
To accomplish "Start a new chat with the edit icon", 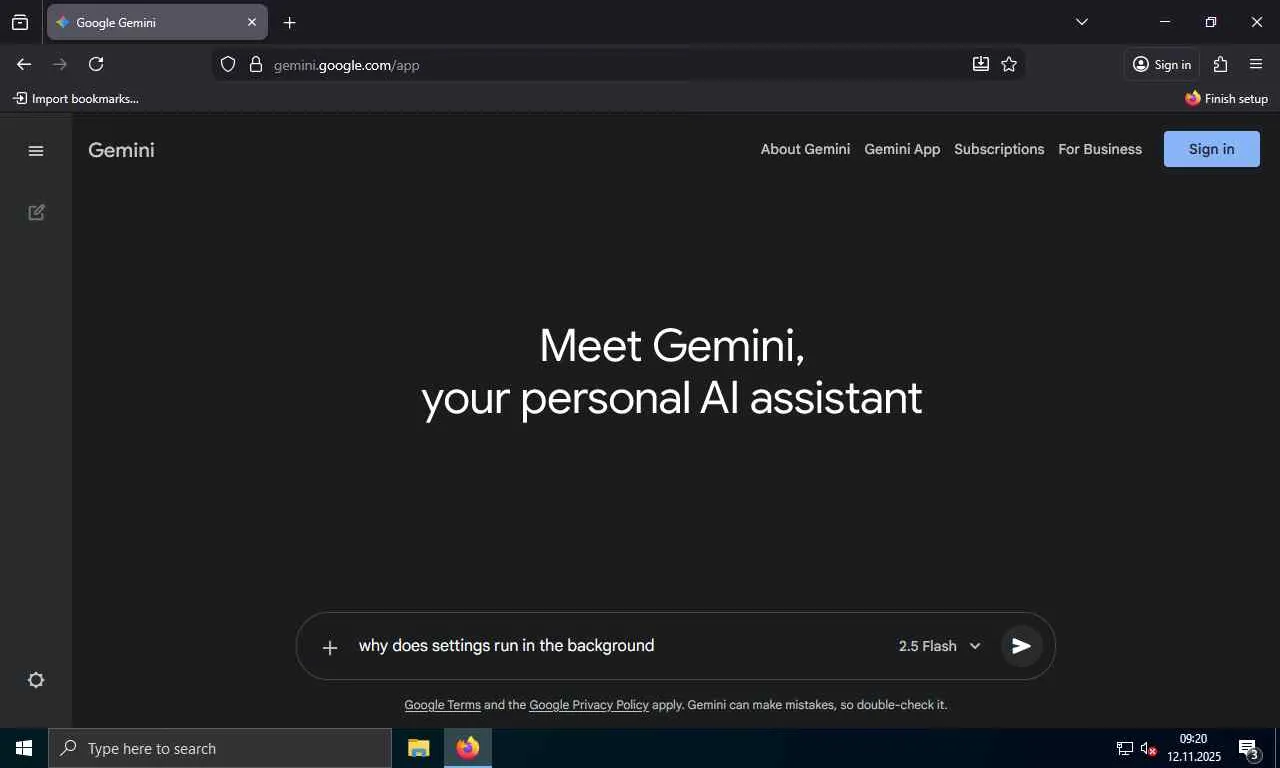I will [36, 212].
